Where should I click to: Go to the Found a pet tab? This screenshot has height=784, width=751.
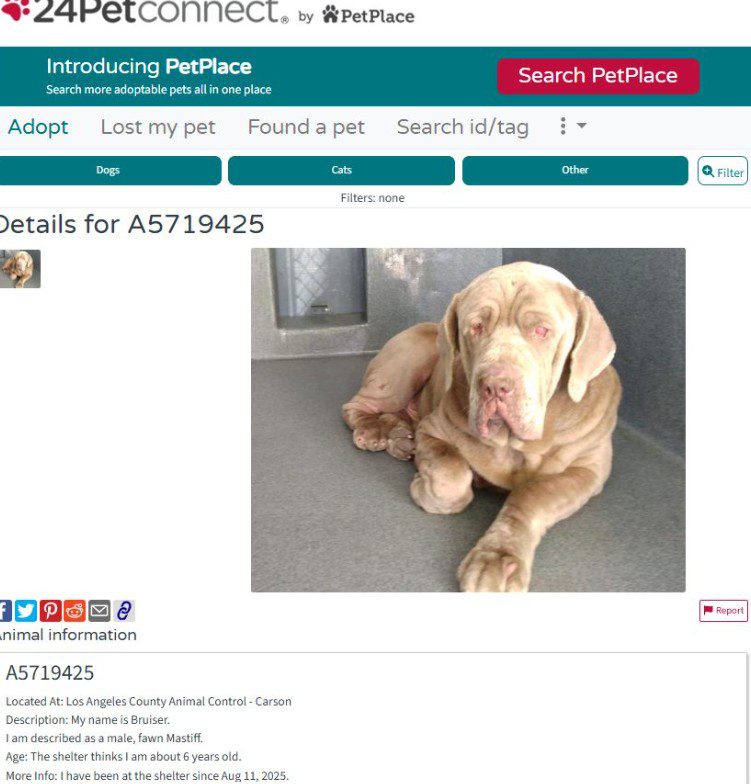point(306,127)
